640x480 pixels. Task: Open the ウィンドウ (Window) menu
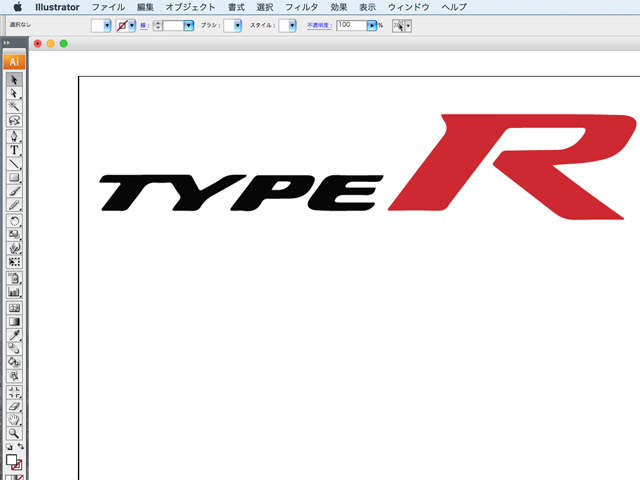[x=408, y=7]
